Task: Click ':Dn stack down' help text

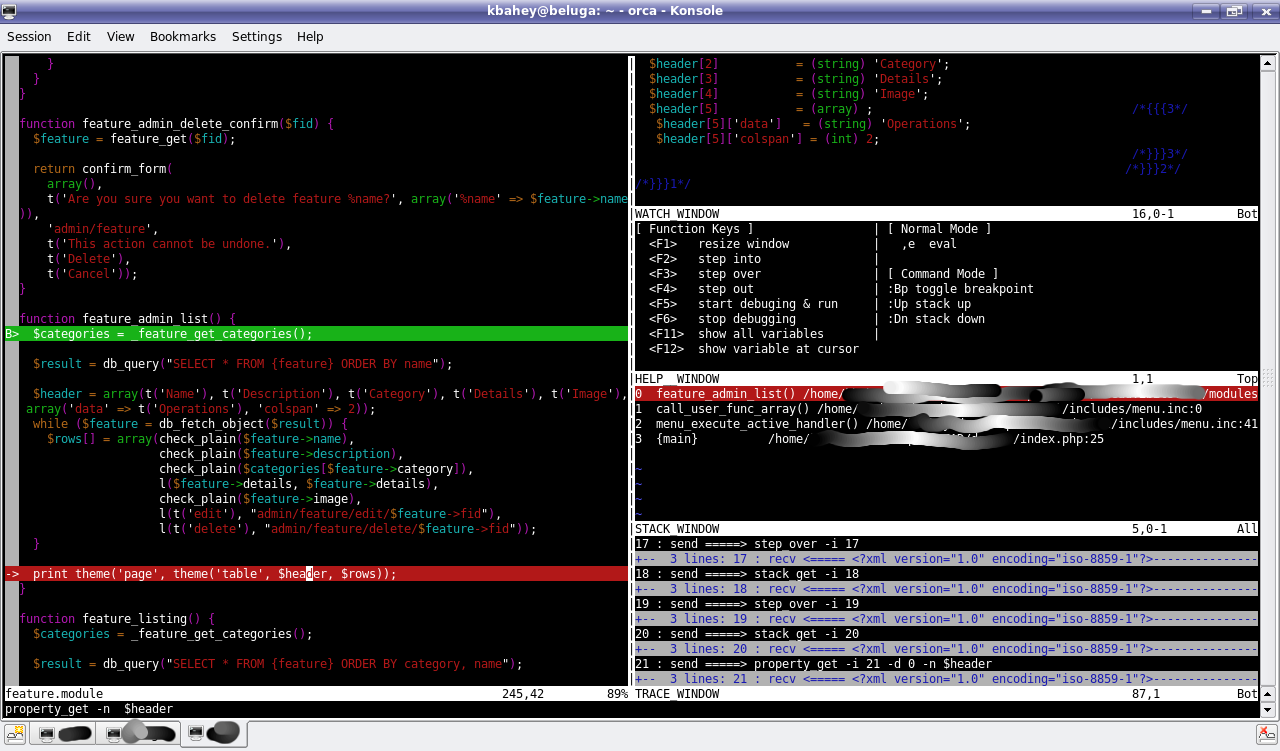Action: [x=936, y=319]
